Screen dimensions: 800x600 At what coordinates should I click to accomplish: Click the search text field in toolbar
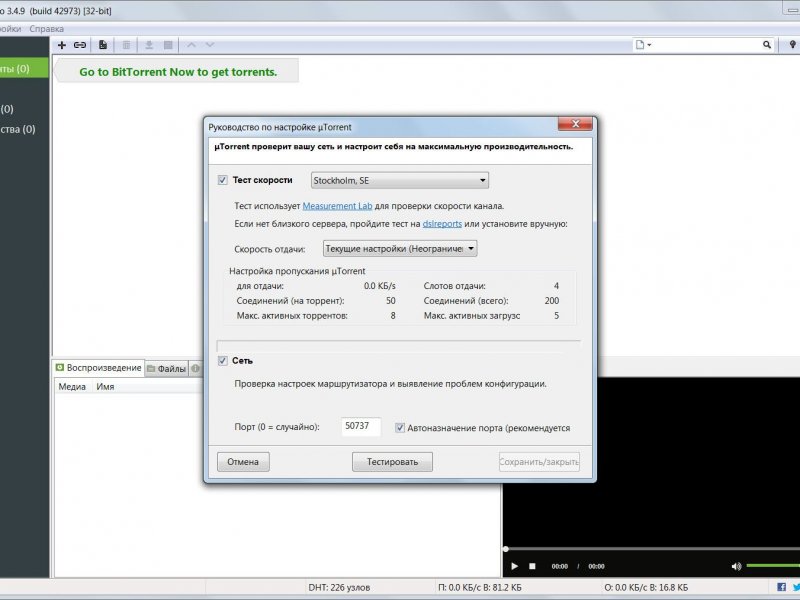pyautogui.click(x=707, y=45)
